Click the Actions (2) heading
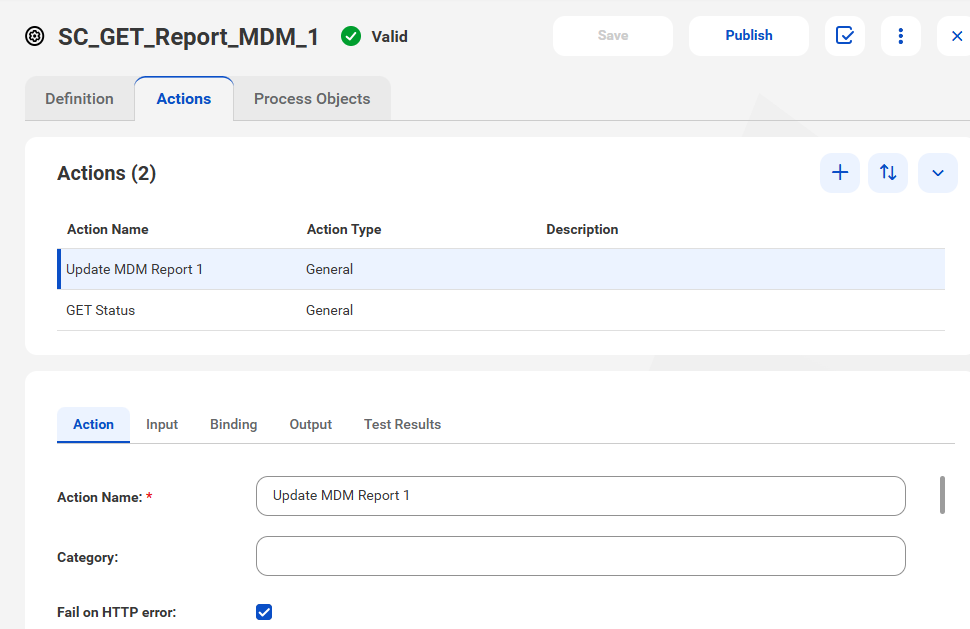Screen dimensions: 970x629 coord(106,173)
